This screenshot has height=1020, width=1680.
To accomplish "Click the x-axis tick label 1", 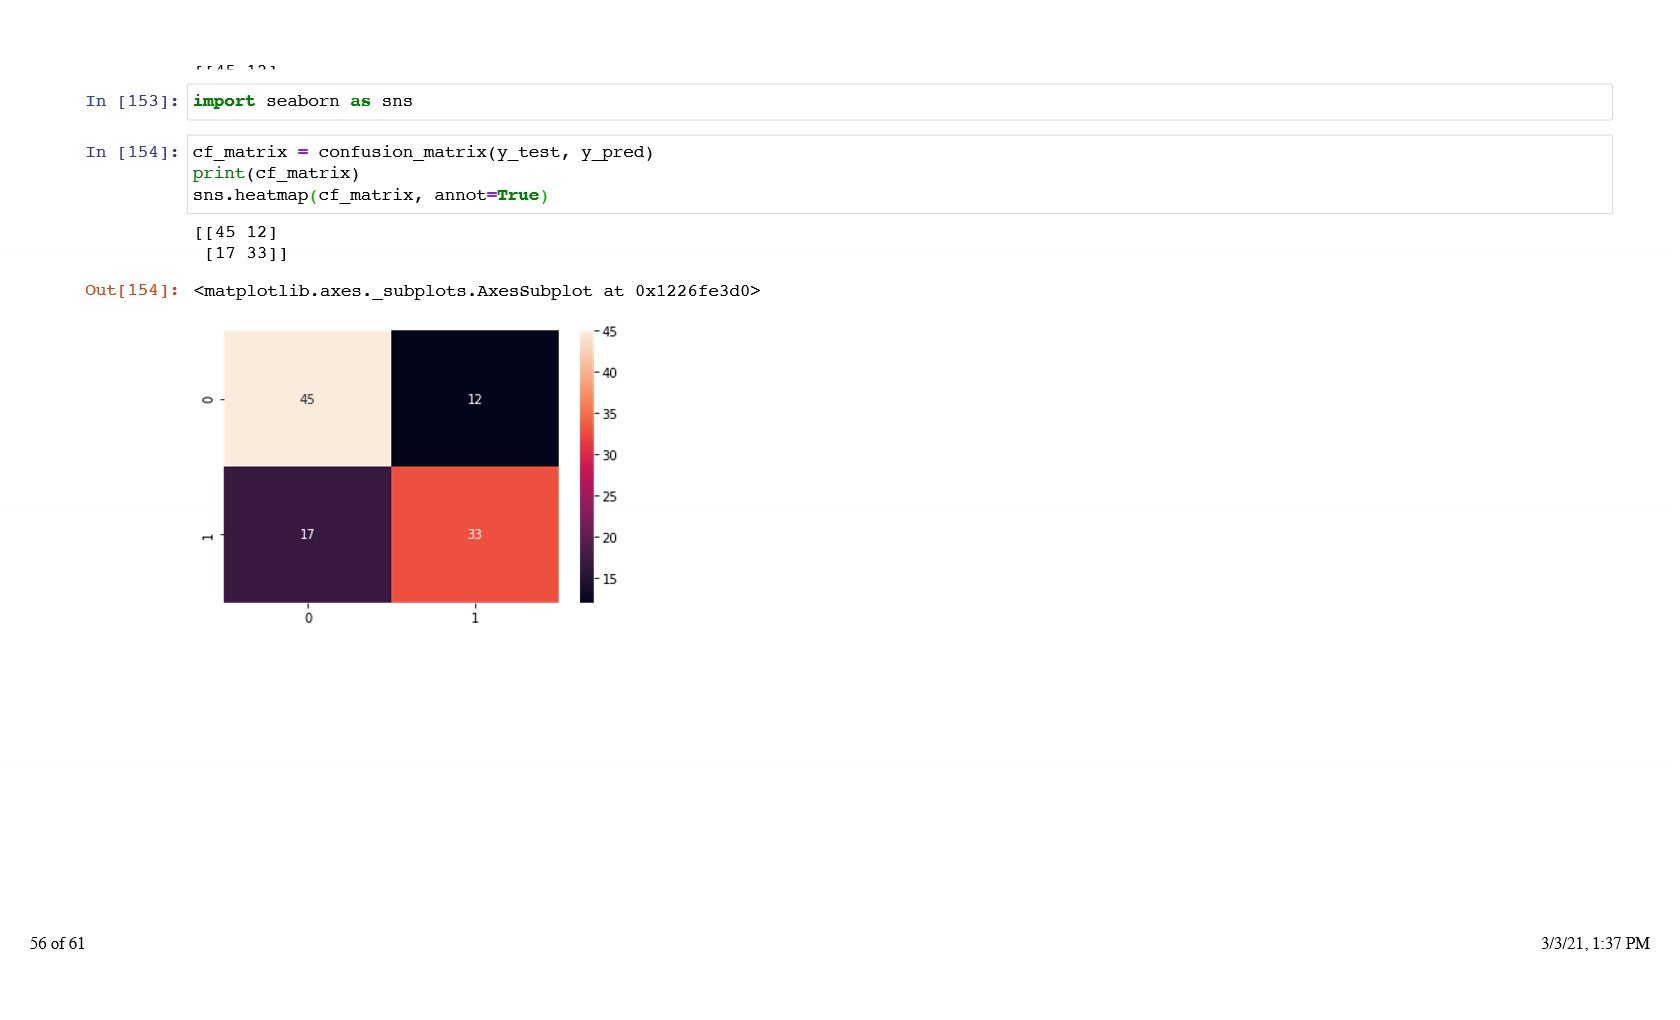I will pos(475,618).
